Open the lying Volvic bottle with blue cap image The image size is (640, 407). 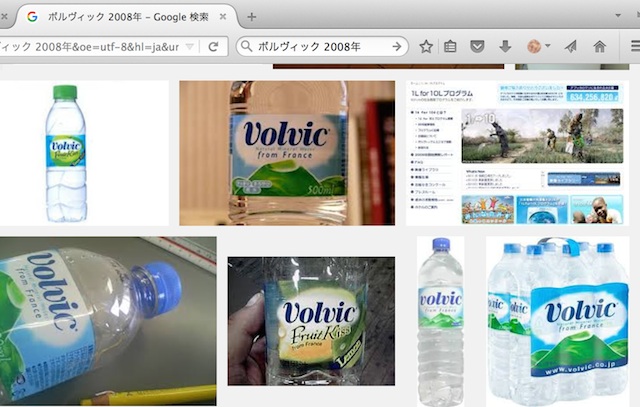[108, 321]
